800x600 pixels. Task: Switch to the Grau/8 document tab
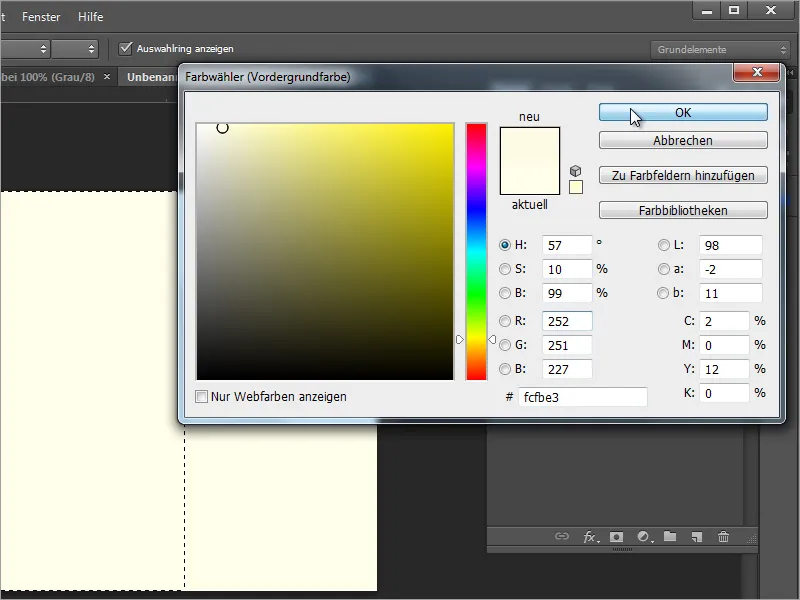pyautogui.click(x=49, y=77)
